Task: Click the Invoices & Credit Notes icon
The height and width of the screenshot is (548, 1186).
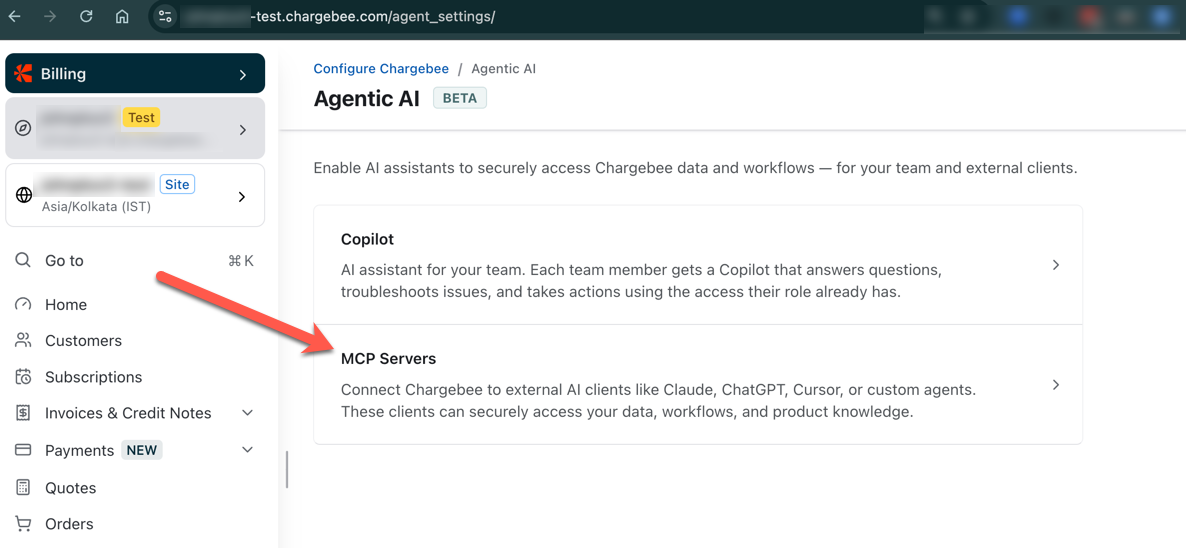Action: point(23,413)
